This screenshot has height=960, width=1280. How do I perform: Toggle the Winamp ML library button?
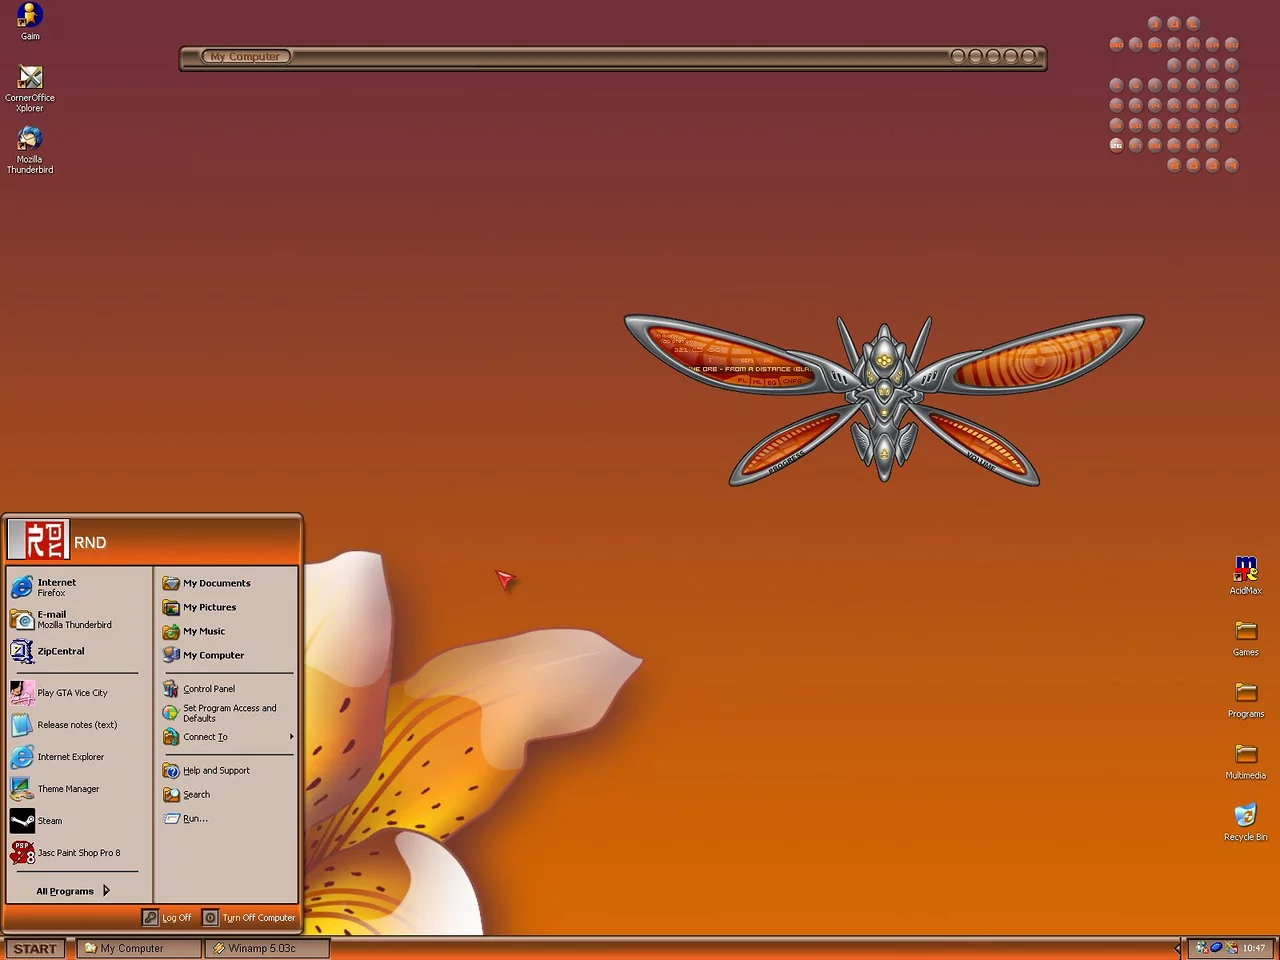(x=757, y=381)
